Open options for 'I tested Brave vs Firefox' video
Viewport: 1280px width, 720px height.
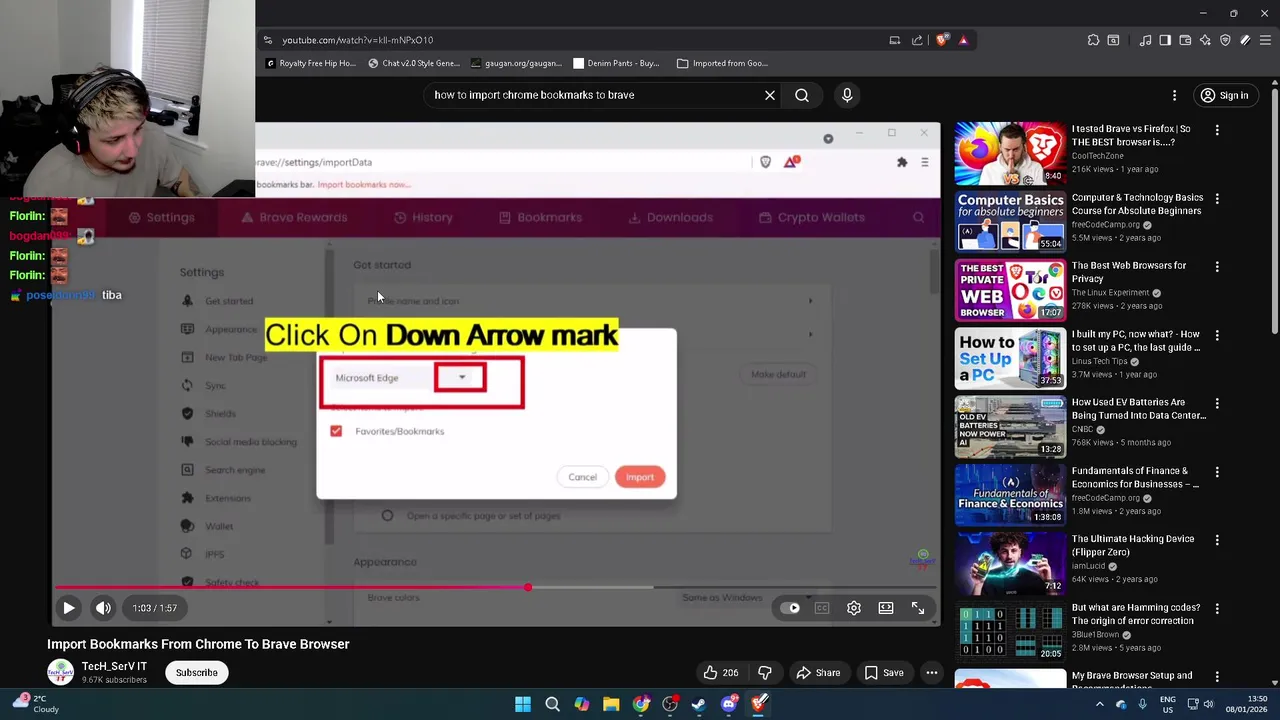1217,130
